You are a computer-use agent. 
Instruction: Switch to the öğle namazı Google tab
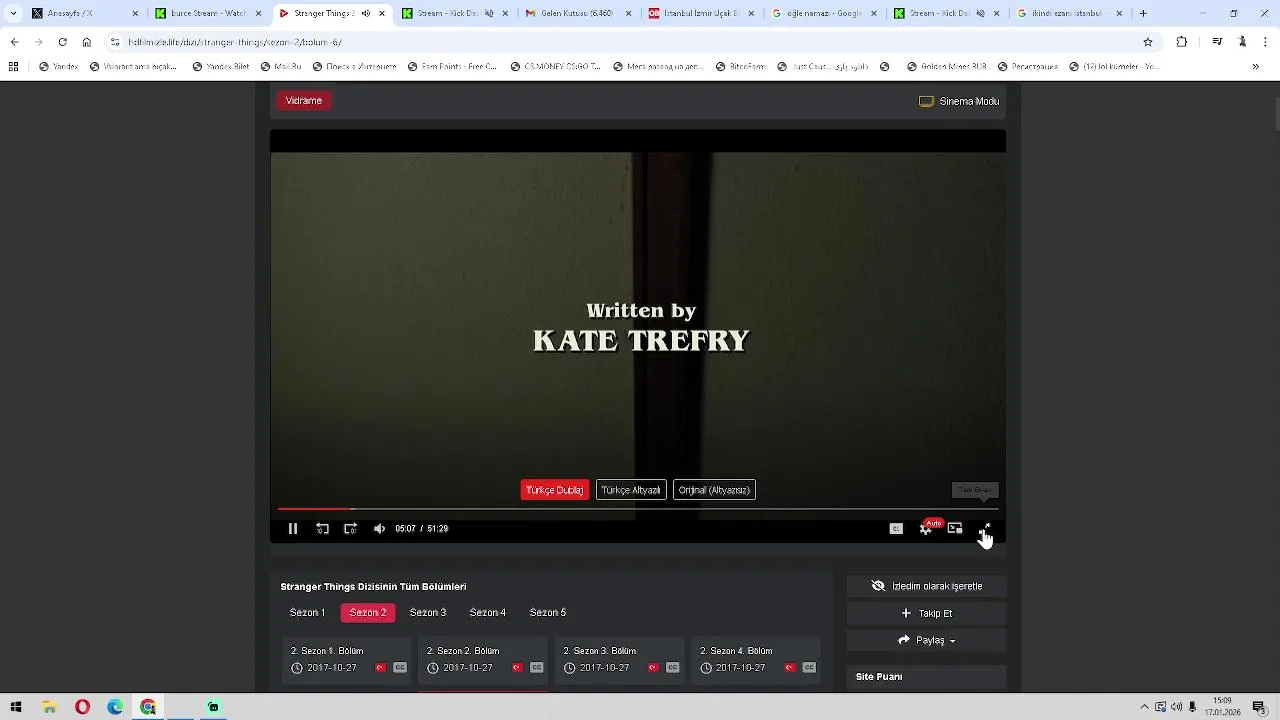point(823,13)
